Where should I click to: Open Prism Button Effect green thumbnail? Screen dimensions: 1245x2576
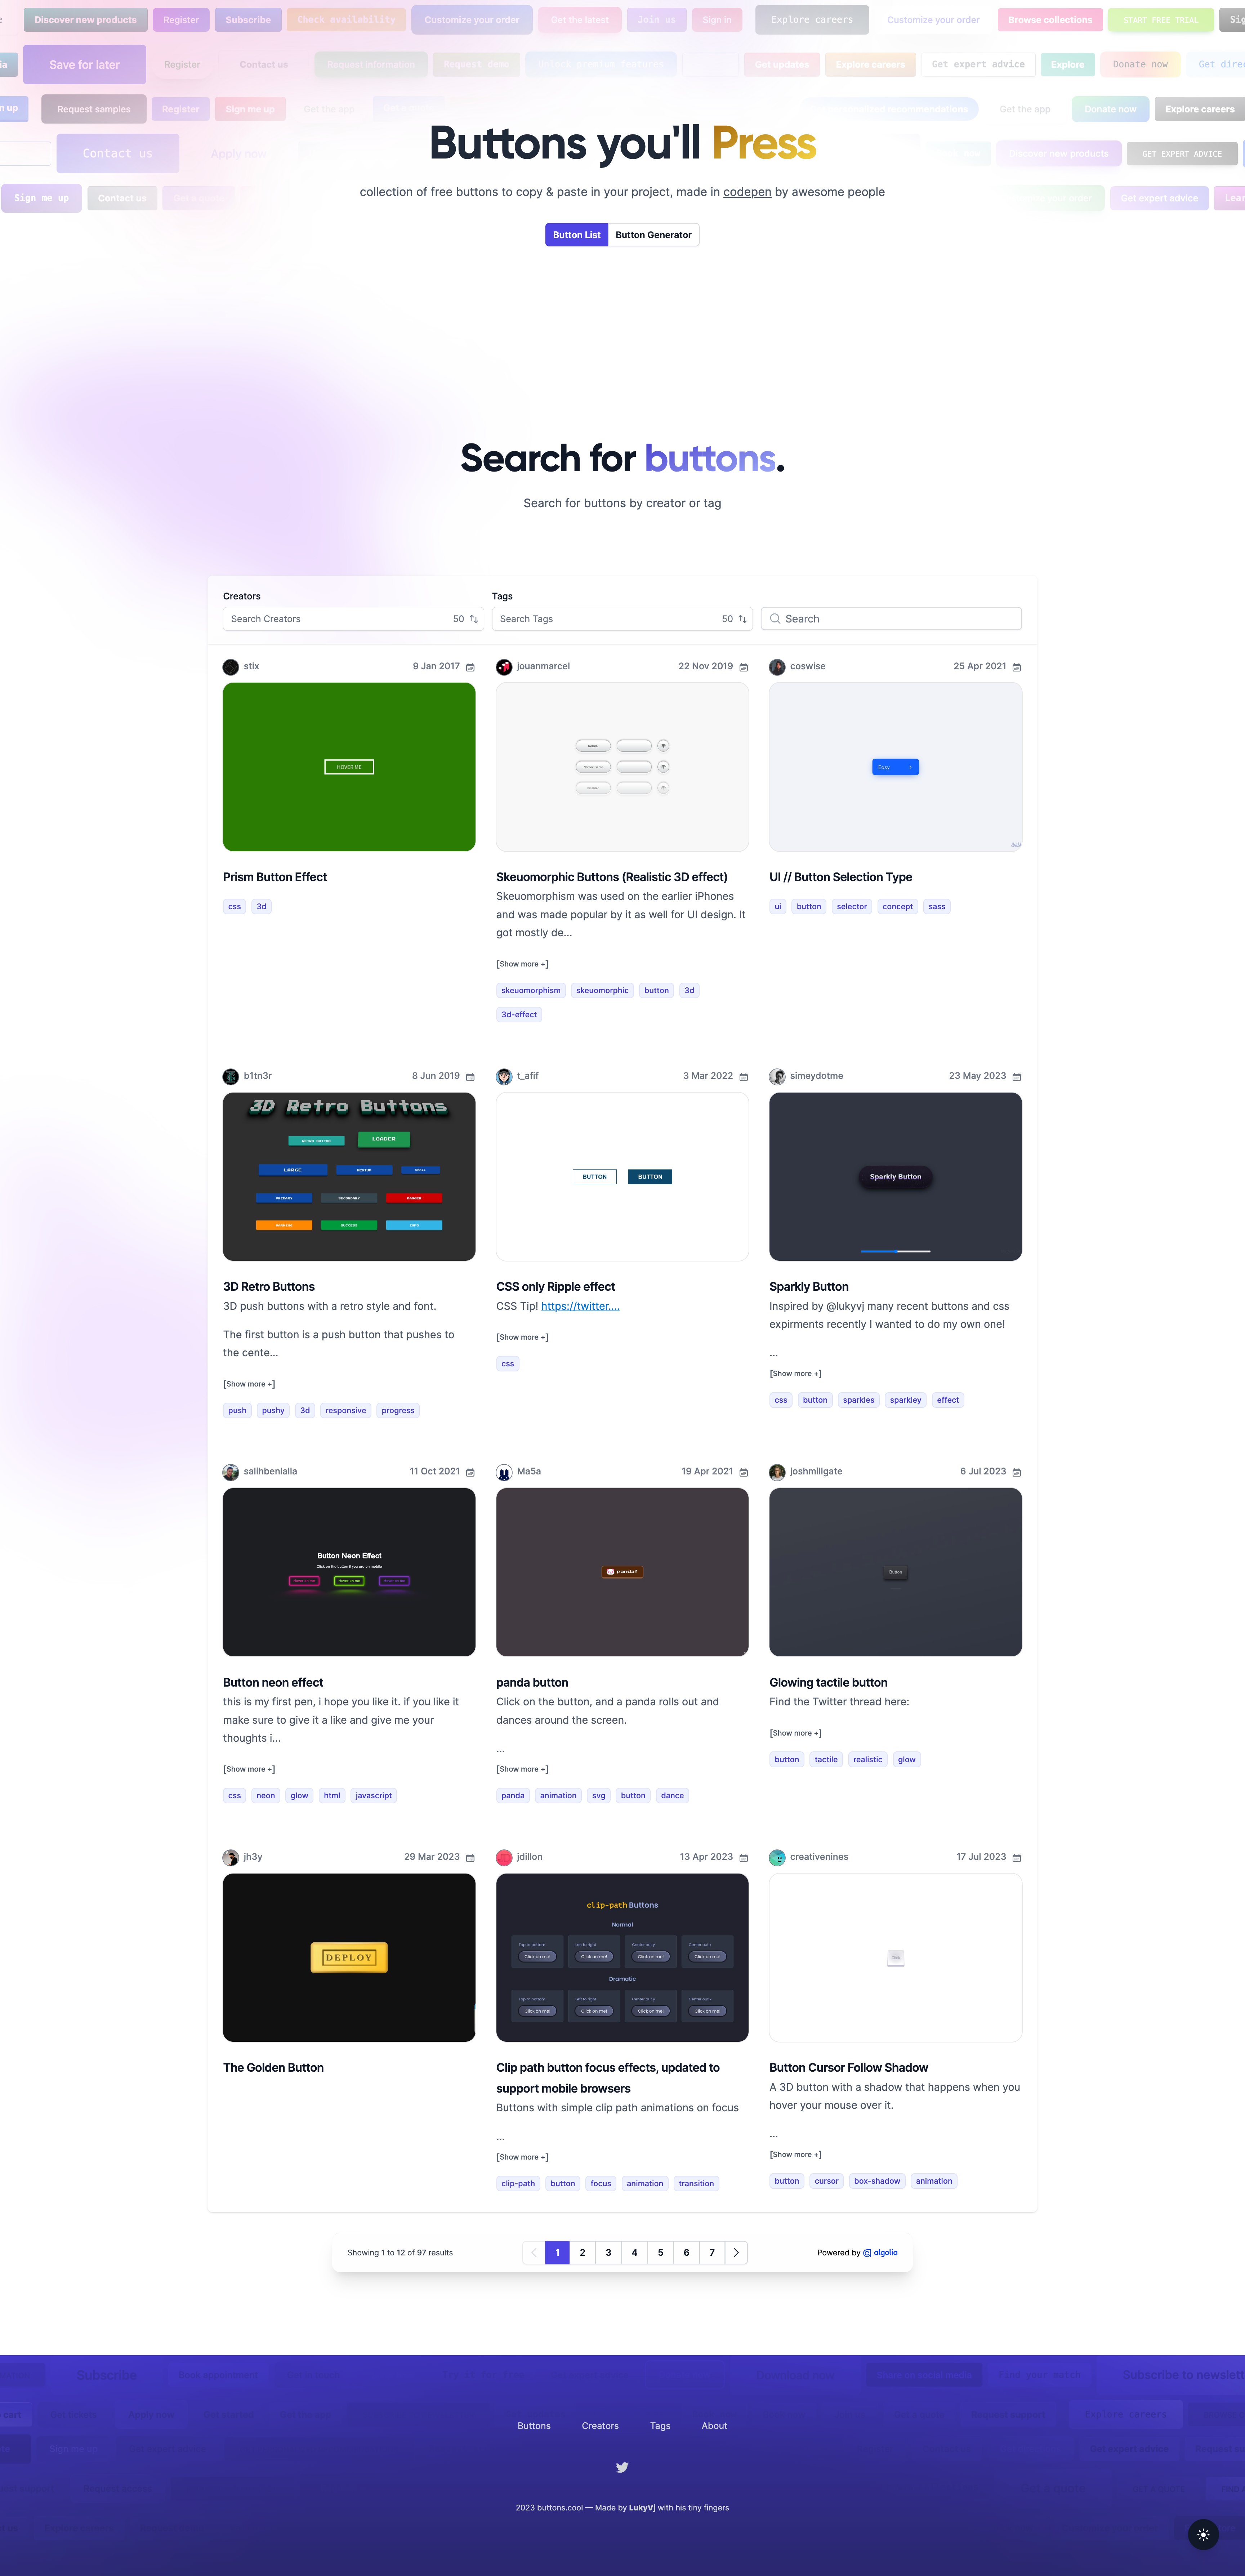pyautogui.click(x=349, y=767)
